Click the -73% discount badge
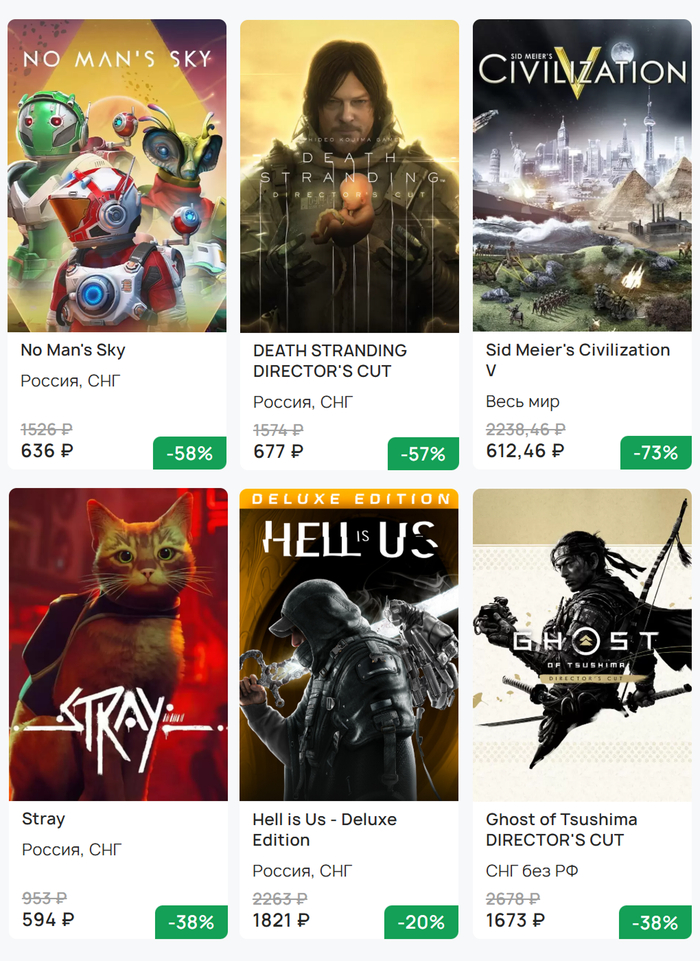Viewport: 700px width, 961px height. [x=656, y=454]
